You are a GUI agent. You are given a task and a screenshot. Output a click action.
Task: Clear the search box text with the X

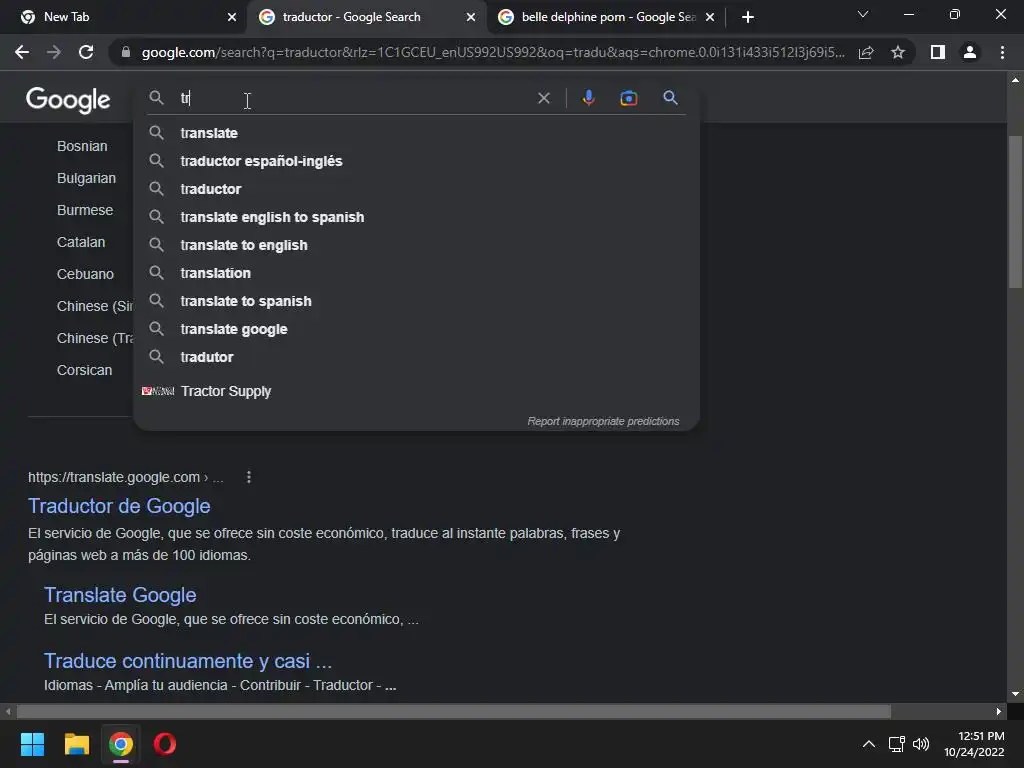click(543, 98)
